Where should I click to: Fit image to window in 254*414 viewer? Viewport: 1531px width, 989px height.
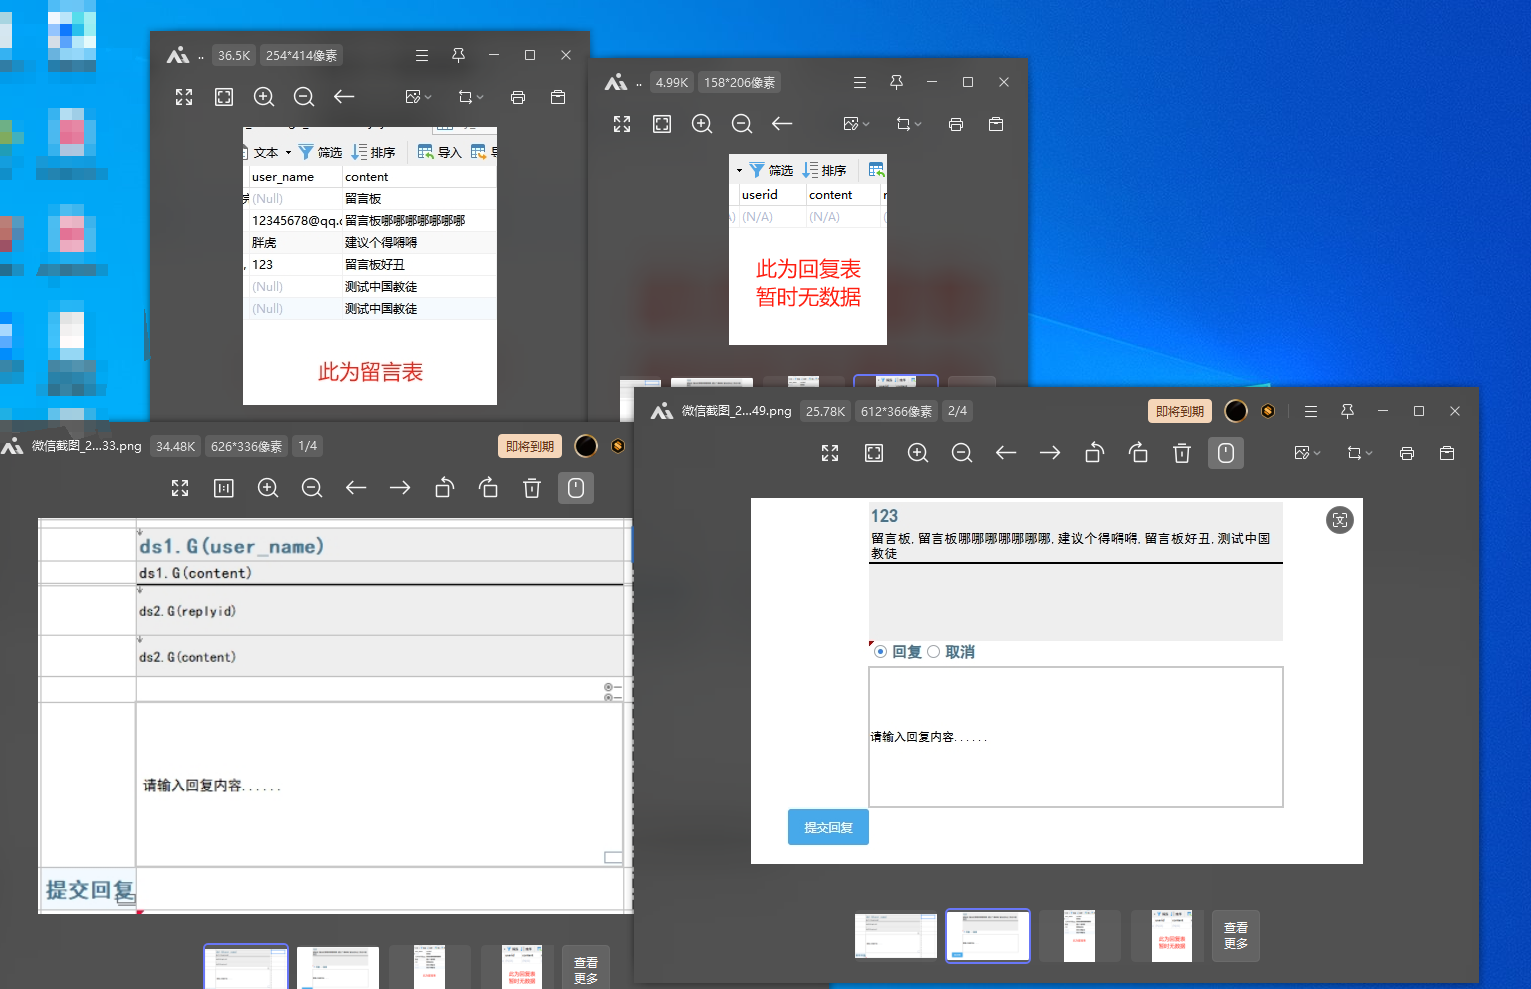pos(224,97)
